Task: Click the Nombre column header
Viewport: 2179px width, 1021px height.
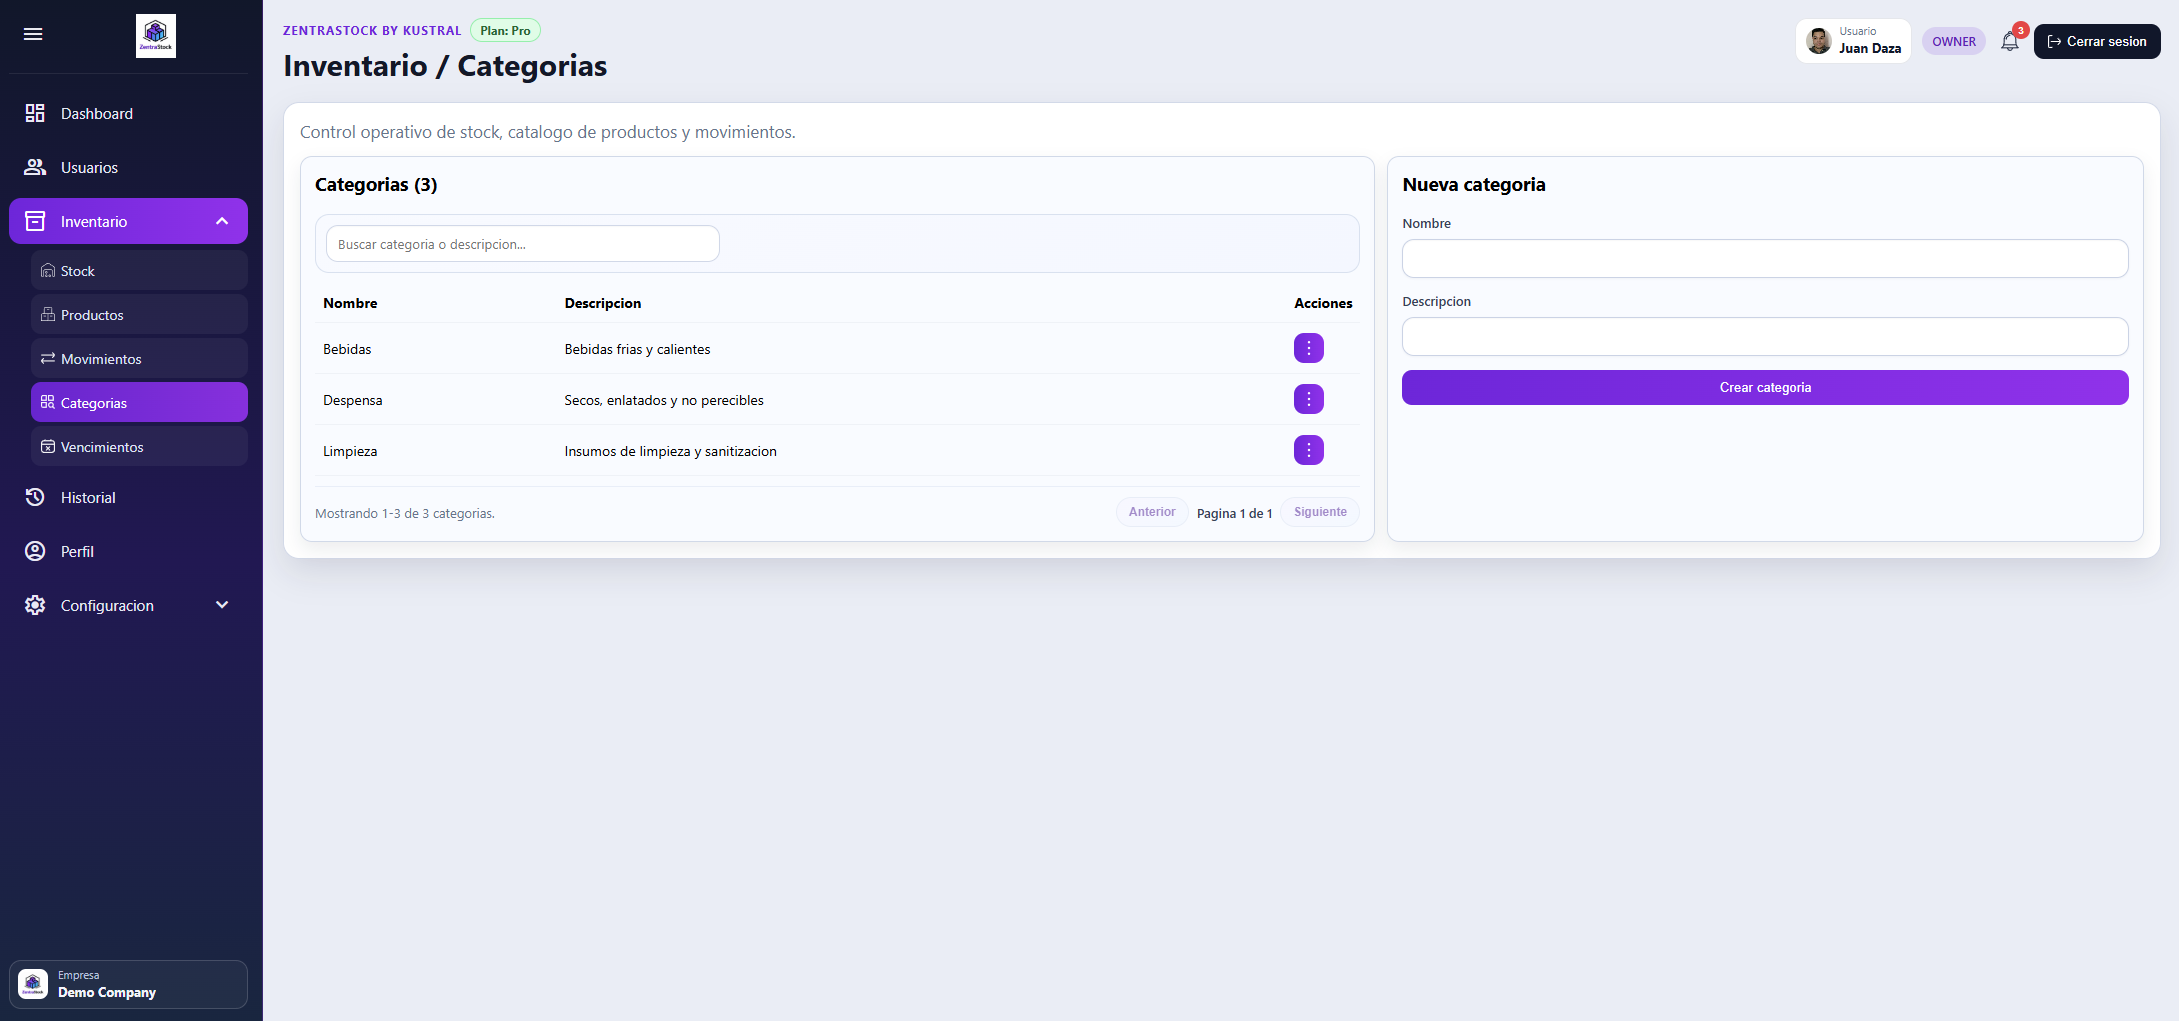Action: [x=350, y=304]
